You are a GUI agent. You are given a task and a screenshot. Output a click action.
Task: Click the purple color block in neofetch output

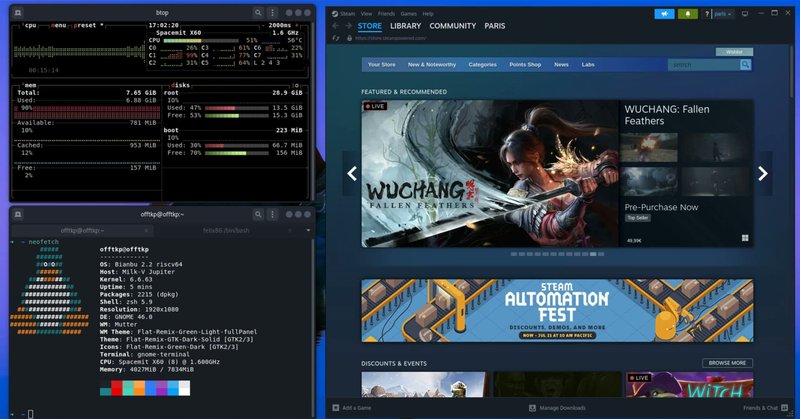click(162, 388)
